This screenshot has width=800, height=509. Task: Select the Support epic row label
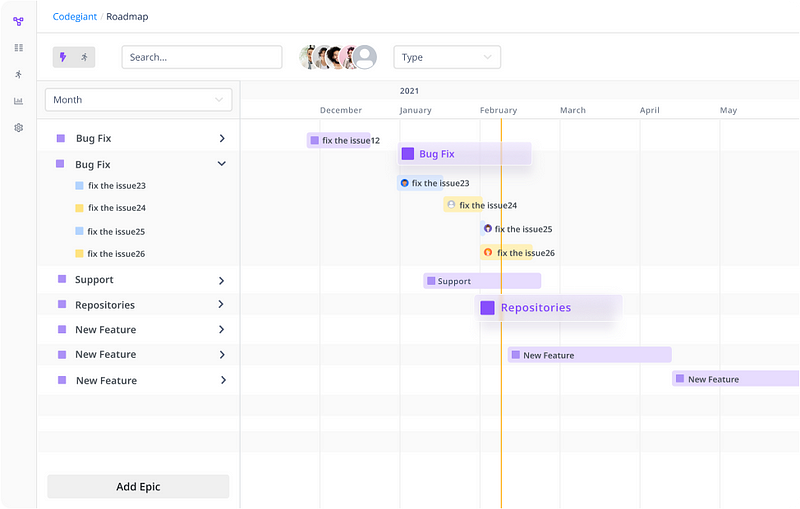94,279
